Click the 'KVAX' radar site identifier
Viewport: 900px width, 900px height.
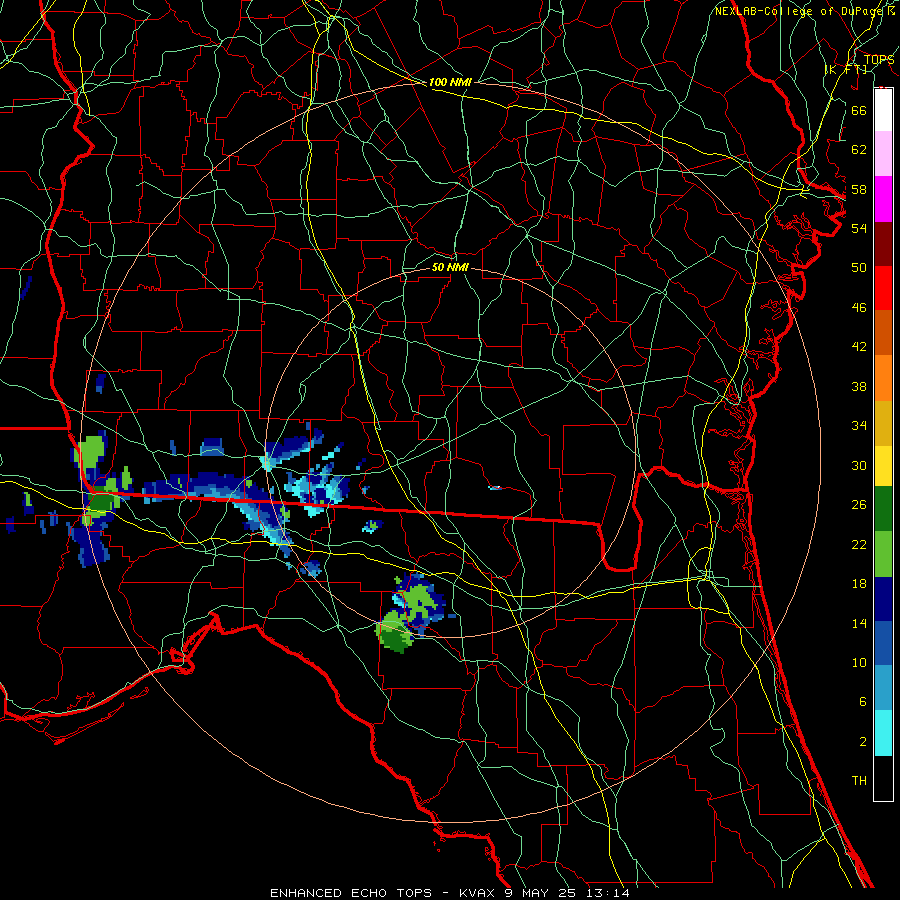click(479, 893)
